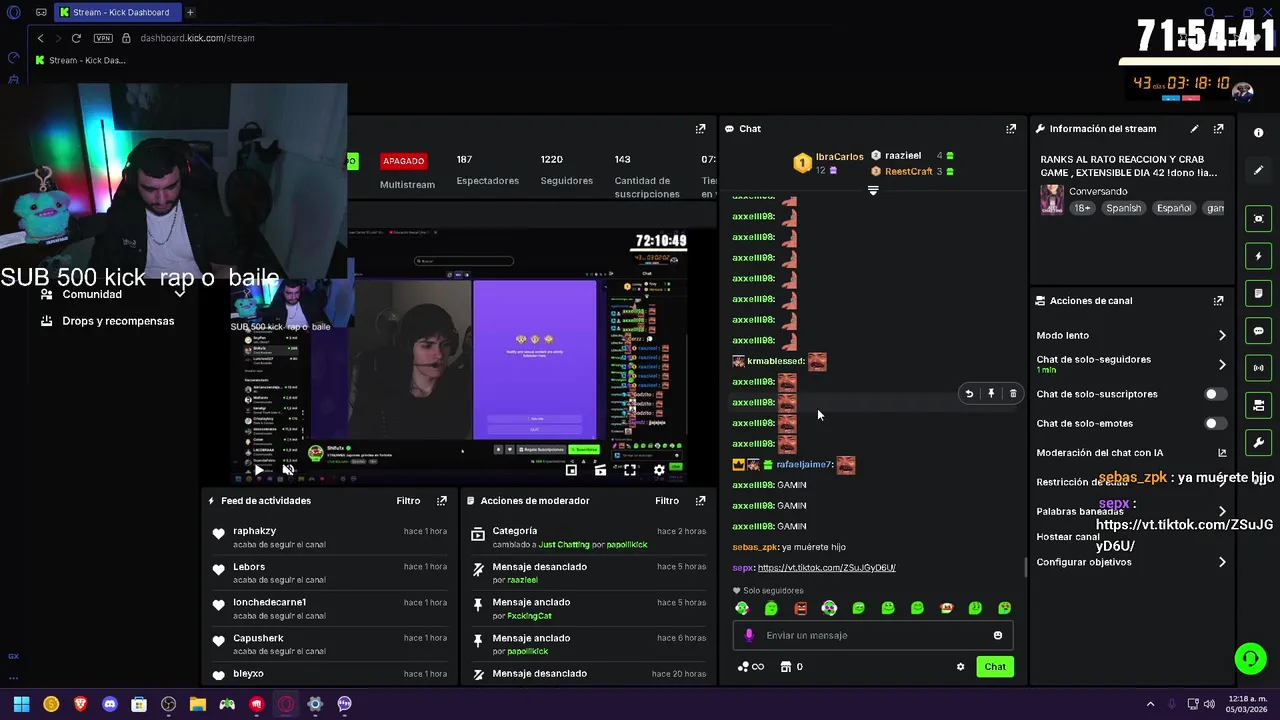Expand Chat de solo-seguidores options
This screenshot has width=1280, height=720.
(x=1222, y=365)
